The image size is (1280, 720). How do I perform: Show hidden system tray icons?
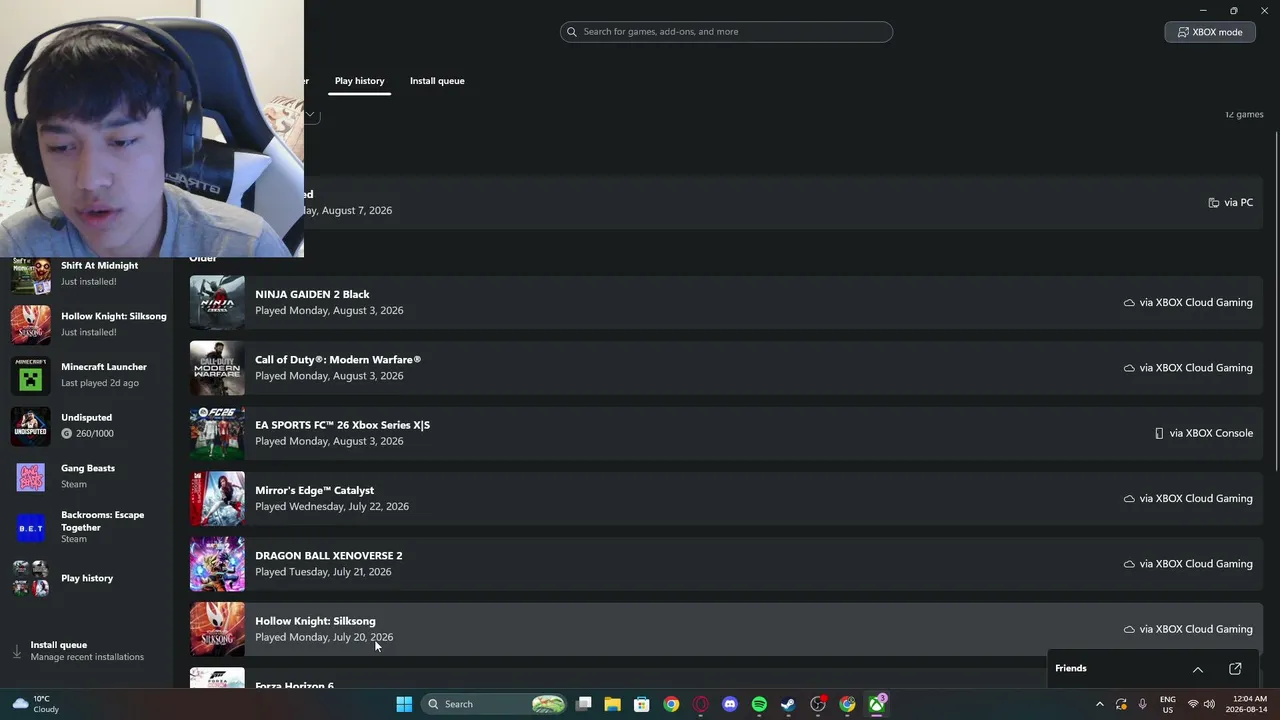pos(1100,704)
